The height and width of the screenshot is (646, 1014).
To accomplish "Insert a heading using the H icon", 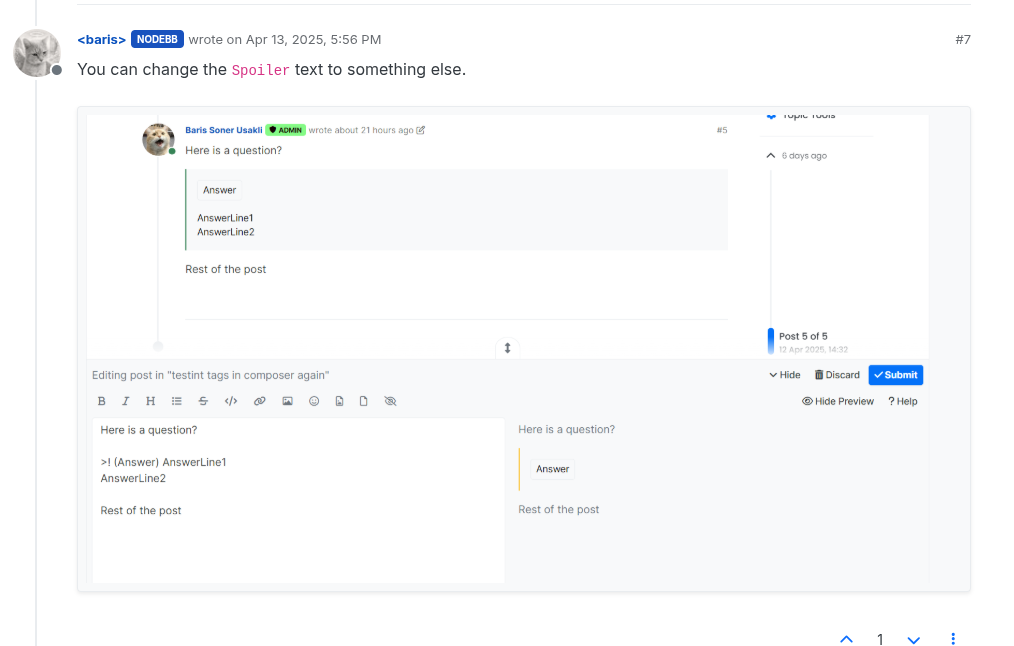I will click(x=150, y=401).
